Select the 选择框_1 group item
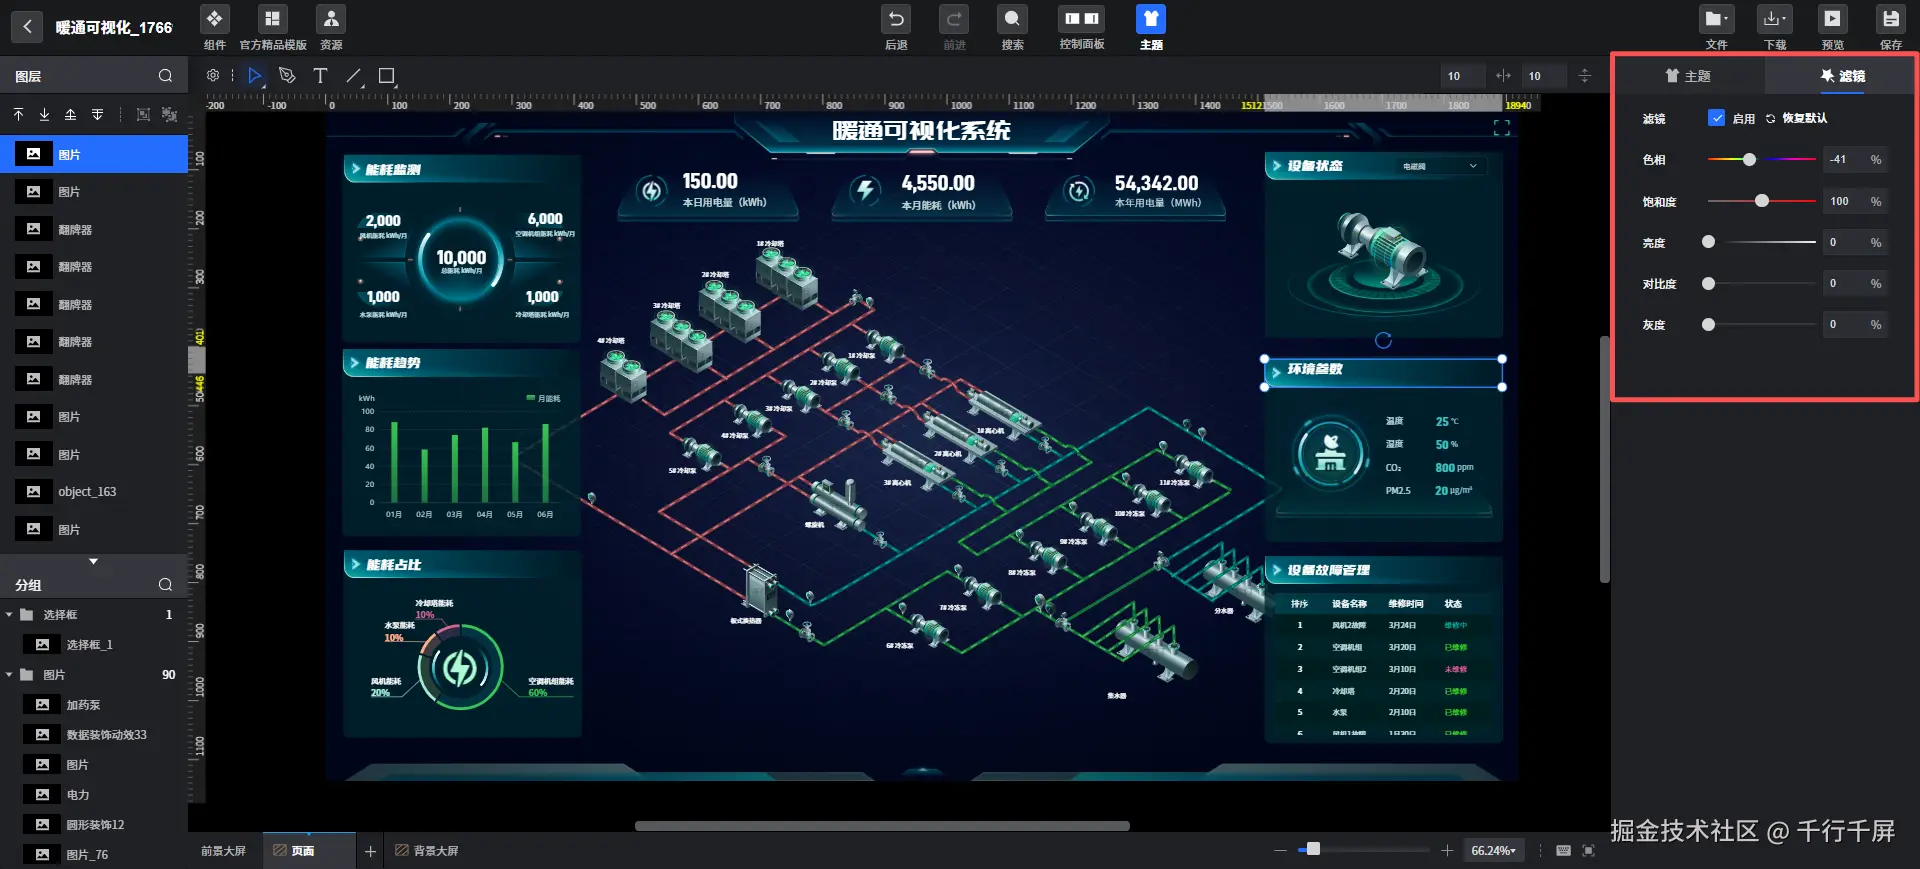Viewport: 1920px width, 869px height. click(94, 645)
